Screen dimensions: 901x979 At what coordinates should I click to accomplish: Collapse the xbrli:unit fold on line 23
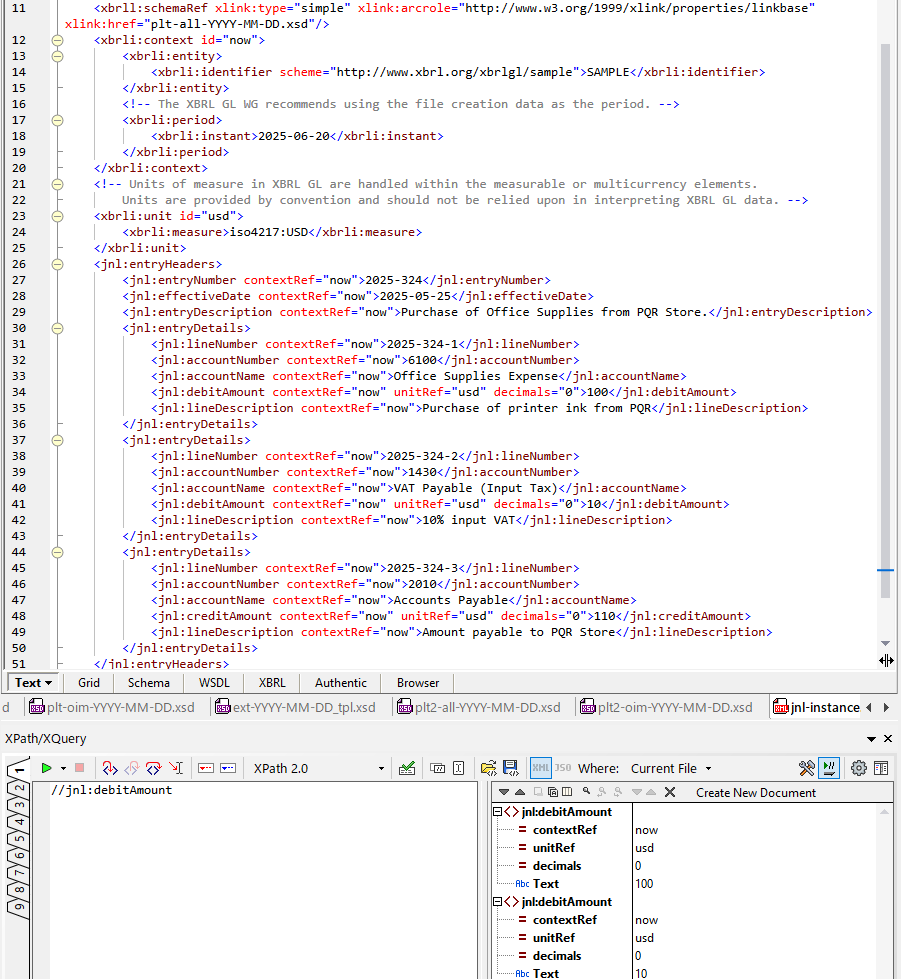[57, 216]
